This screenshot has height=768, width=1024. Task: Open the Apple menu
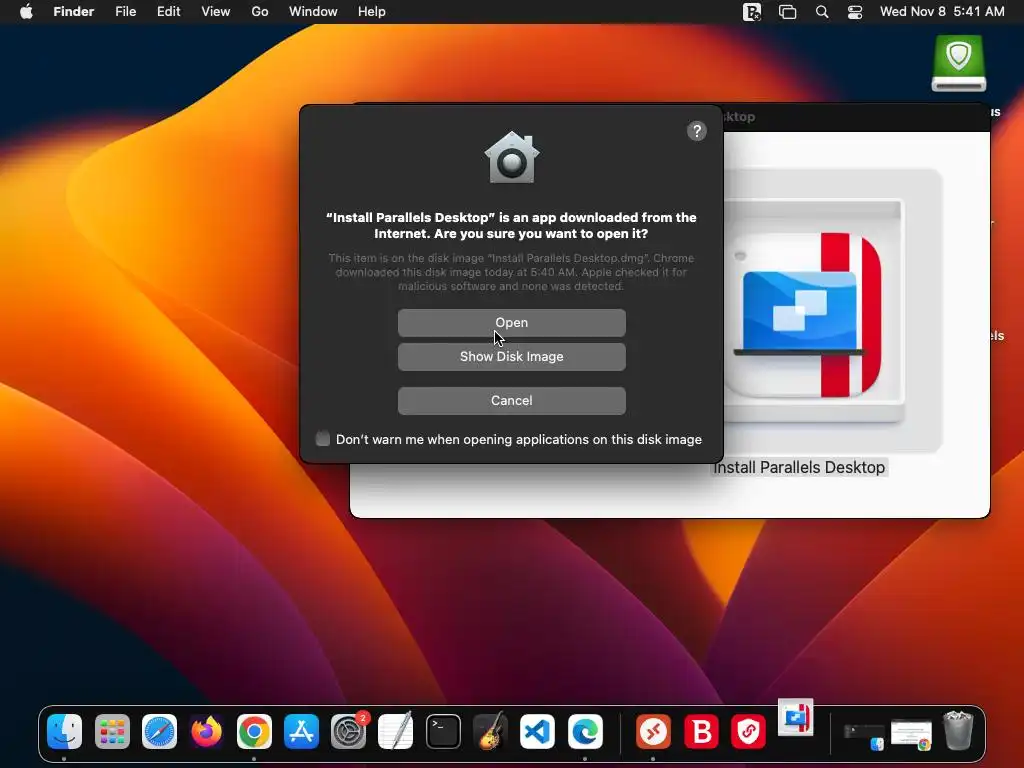tap(26, 12)
